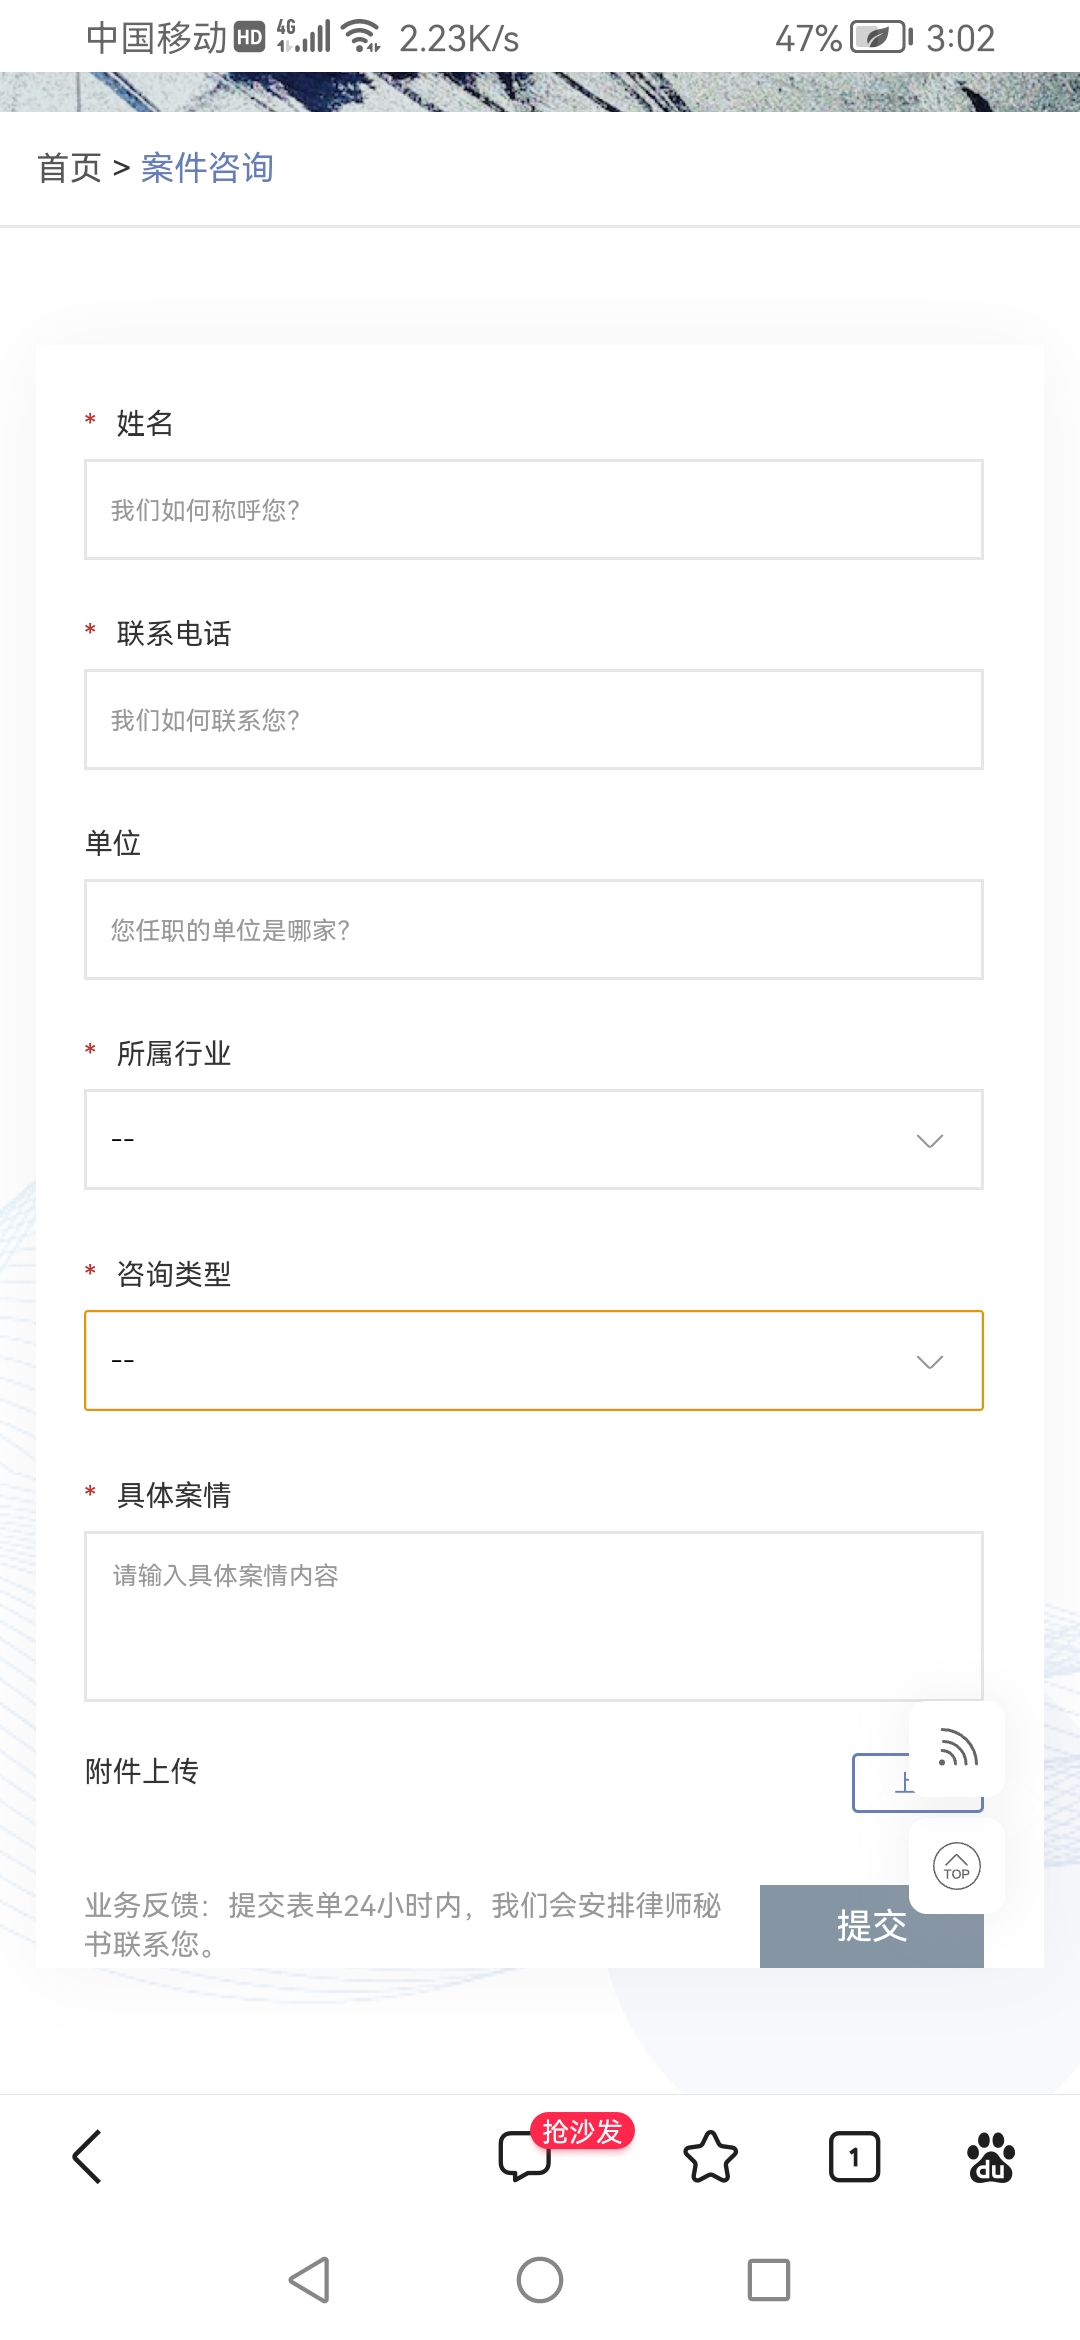Image resolution: width=1080 pixels, height=2340 pixels.
Task: Focus the 姓名 input field
Action: (x=534, y=510)
